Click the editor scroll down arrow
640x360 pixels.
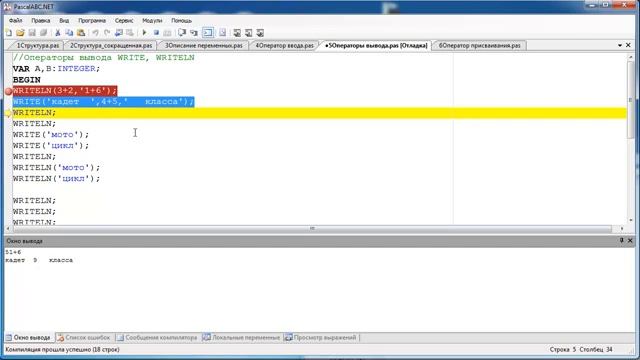631,221
